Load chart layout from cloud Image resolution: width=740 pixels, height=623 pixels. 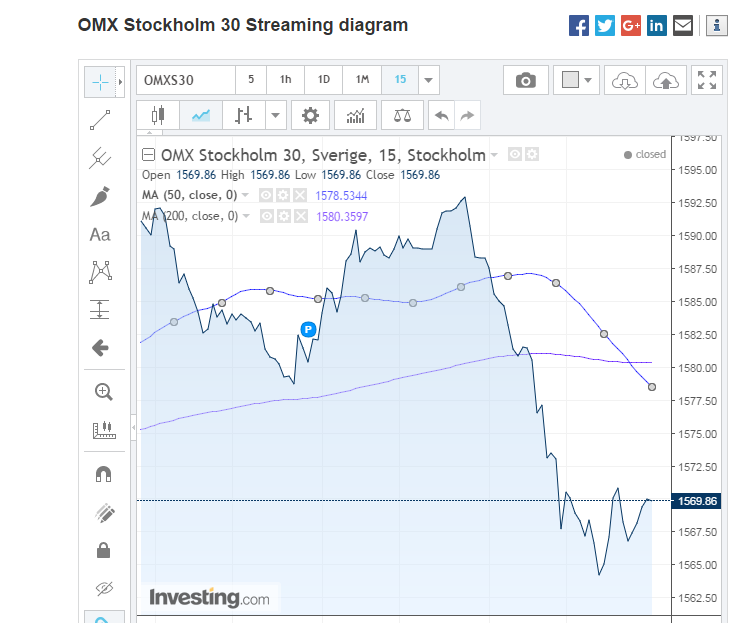pyautogui.click(x=625, y=80)
